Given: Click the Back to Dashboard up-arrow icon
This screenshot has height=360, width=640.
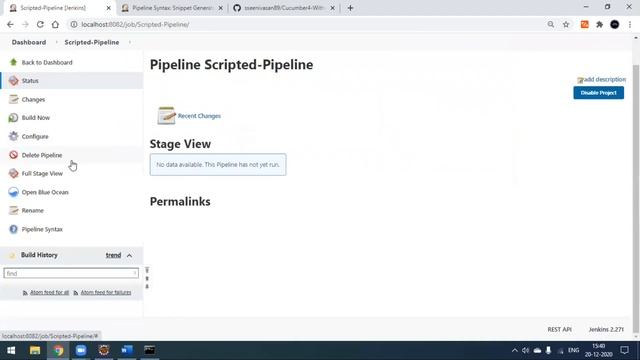Looking at the screenshot, I should 13,62.
